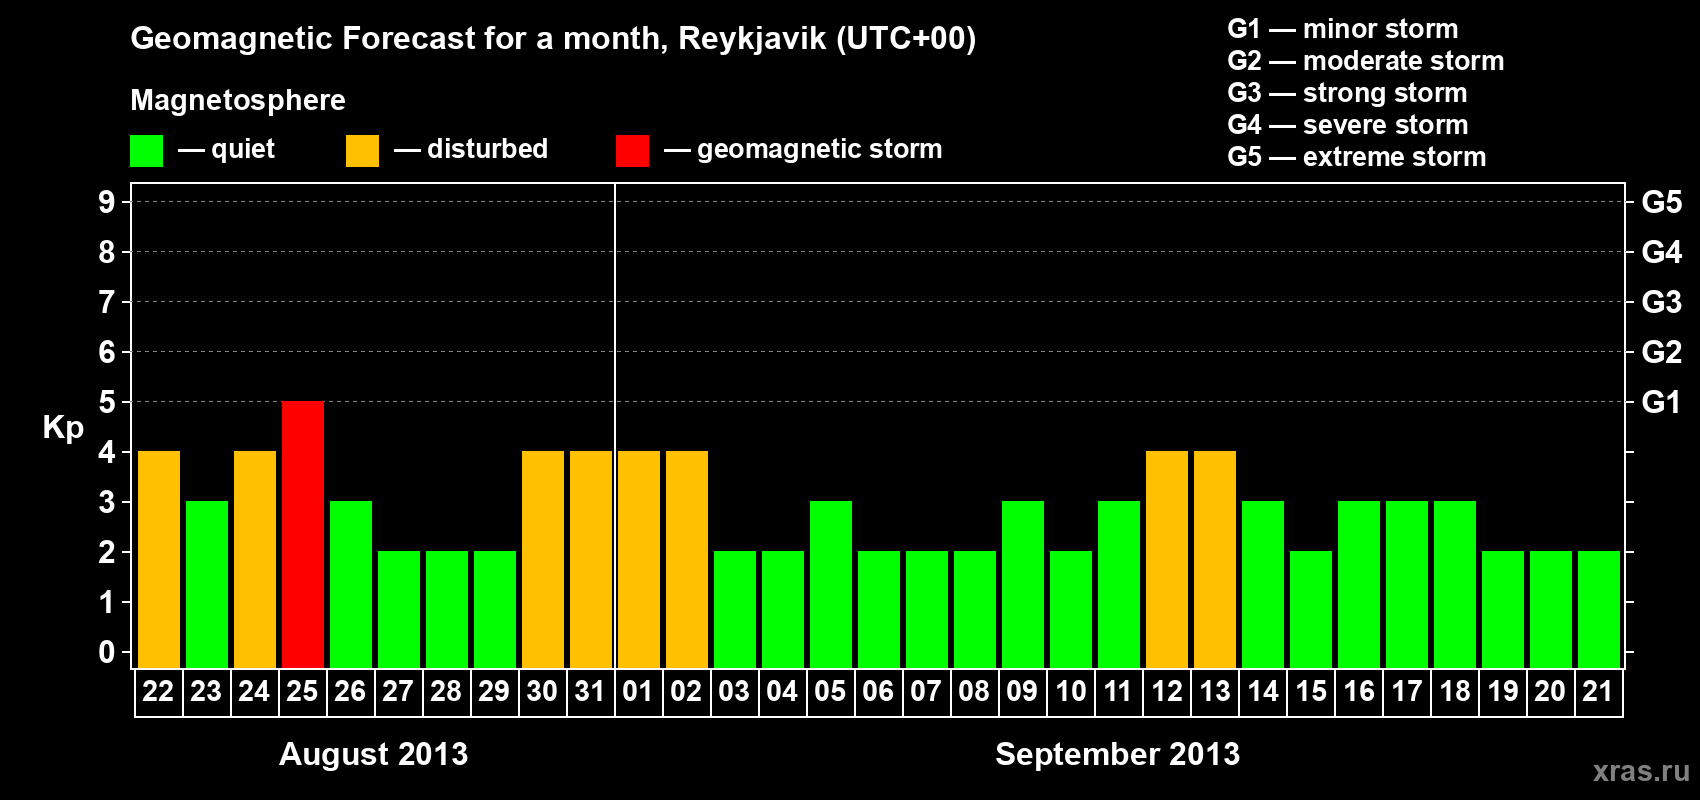Click the August 2013 month label
Viewport: 1700px width, 800px height.
(x=373, y=754)
